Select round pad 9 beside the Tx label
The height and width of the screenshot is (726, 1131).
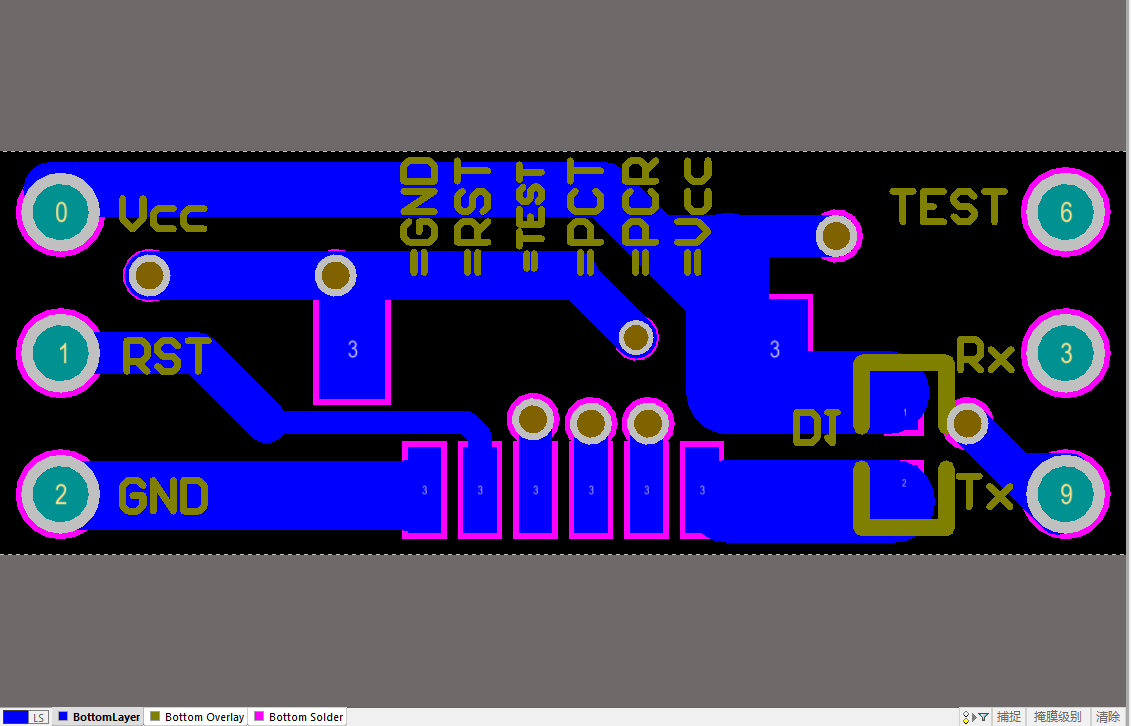pos(1066,494)
